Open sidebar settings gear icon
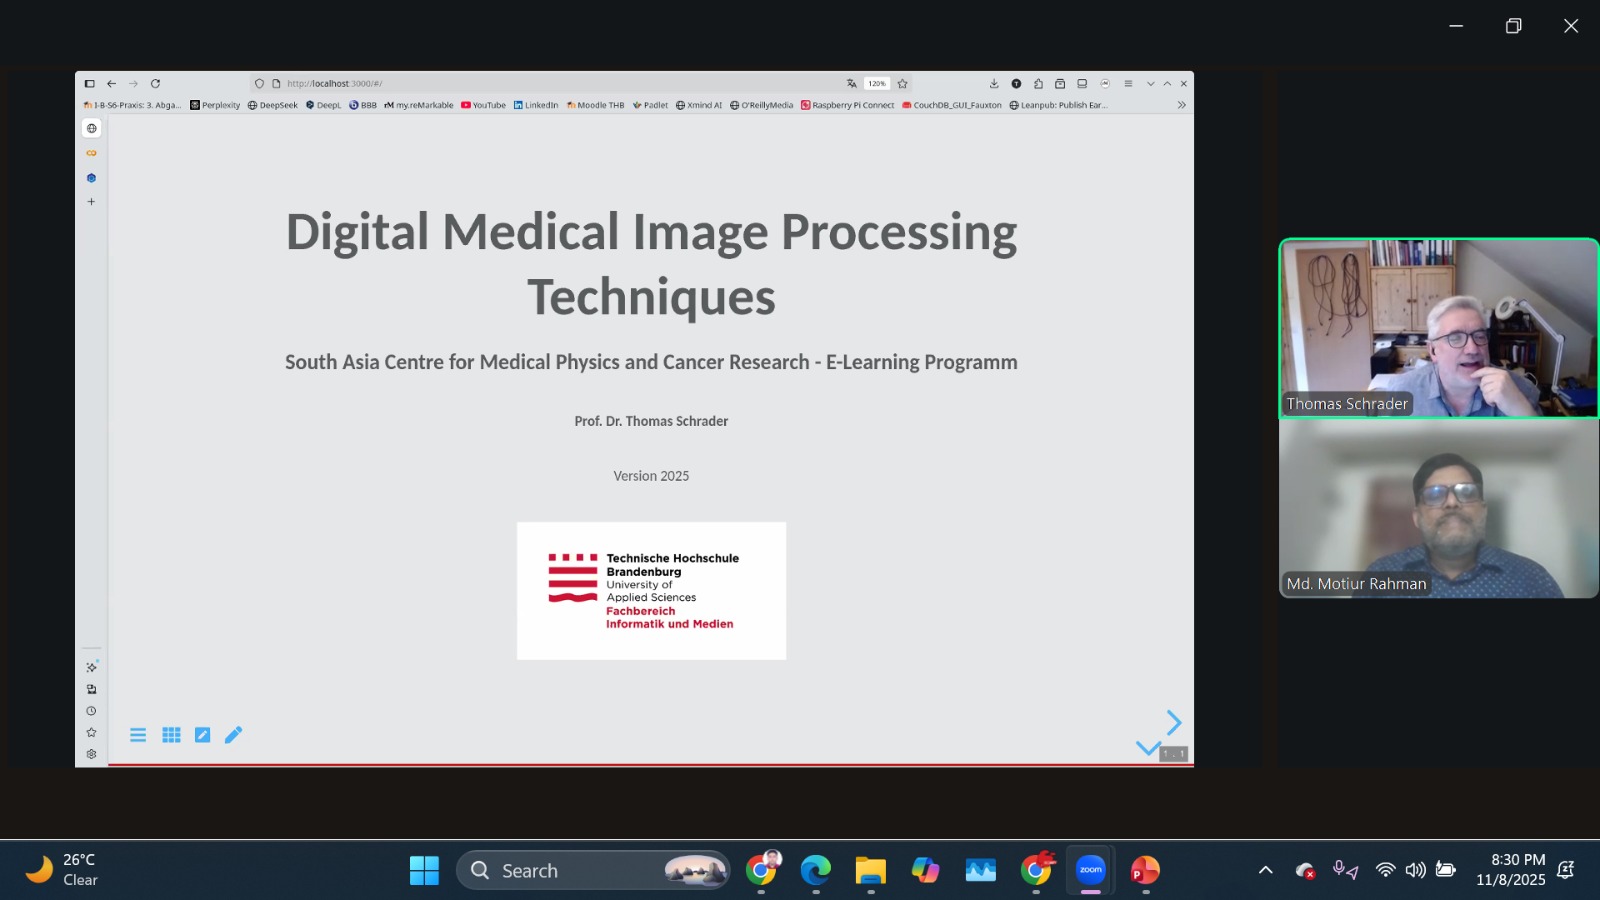 point(91,754)
